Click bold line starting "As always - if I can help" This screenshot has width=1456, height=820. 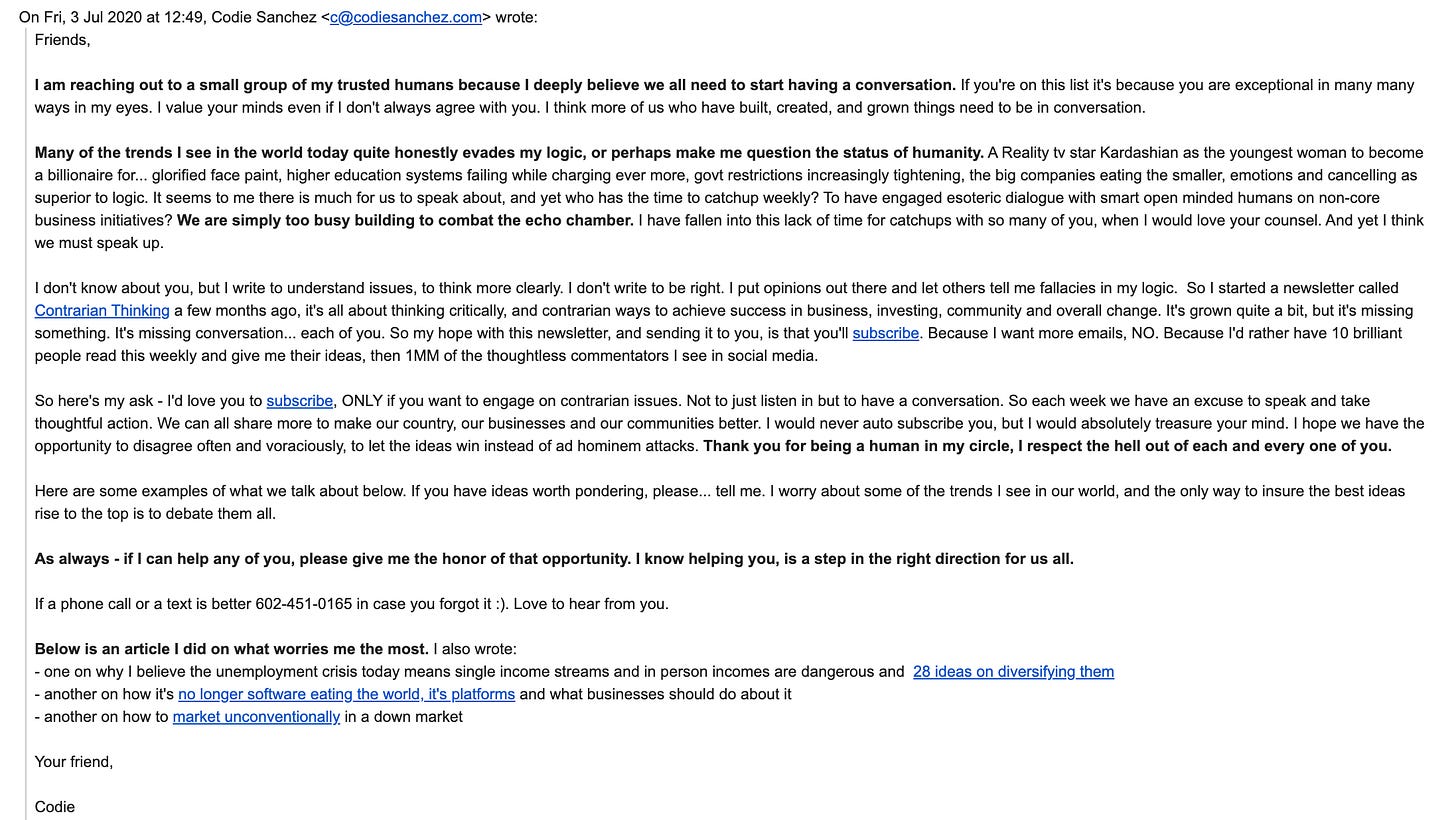(x=553, y=558)
